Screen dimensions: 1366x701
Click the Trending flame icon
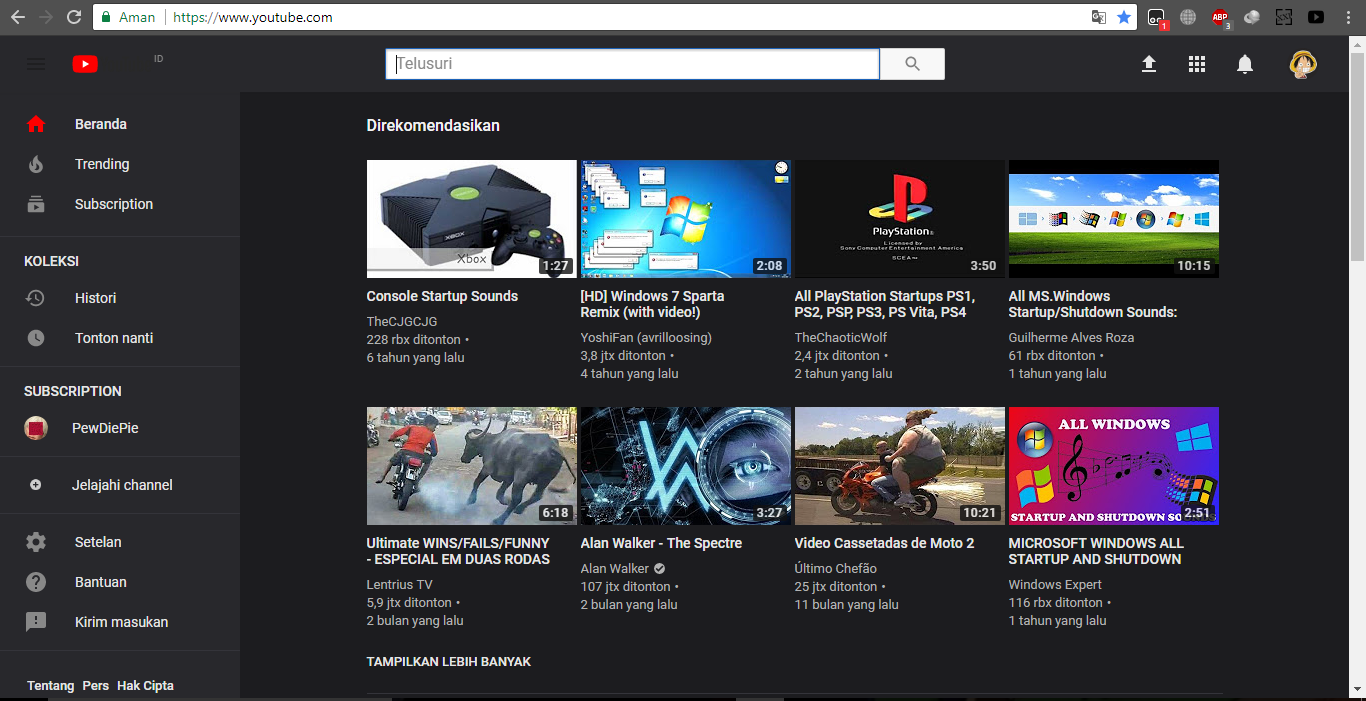coord(36,164)
